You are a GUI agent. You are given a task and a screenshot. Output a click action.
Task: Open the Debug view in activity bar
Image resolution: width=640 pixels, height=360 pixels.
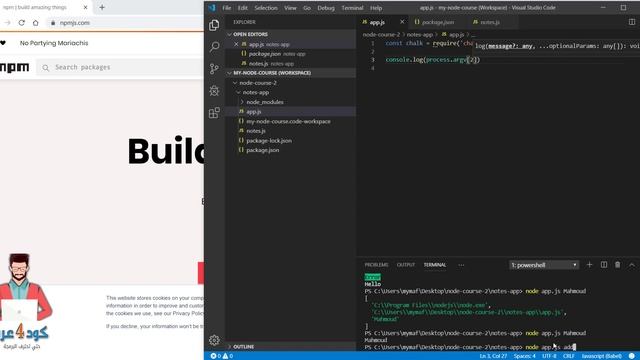coord(214,91)
